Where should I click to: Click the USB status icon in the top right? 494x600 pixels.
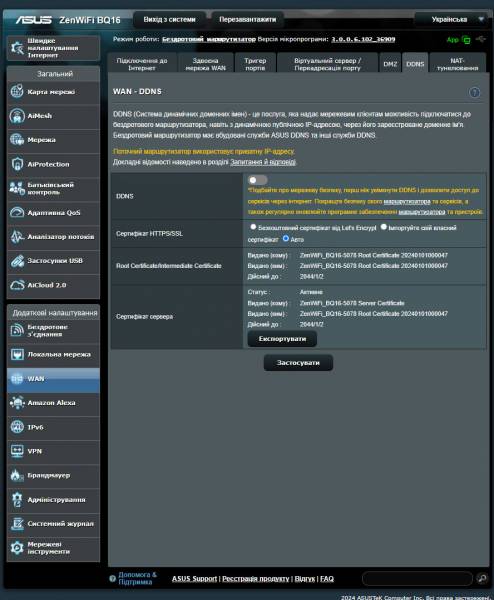pyautogui.click(x=481, y=39)
